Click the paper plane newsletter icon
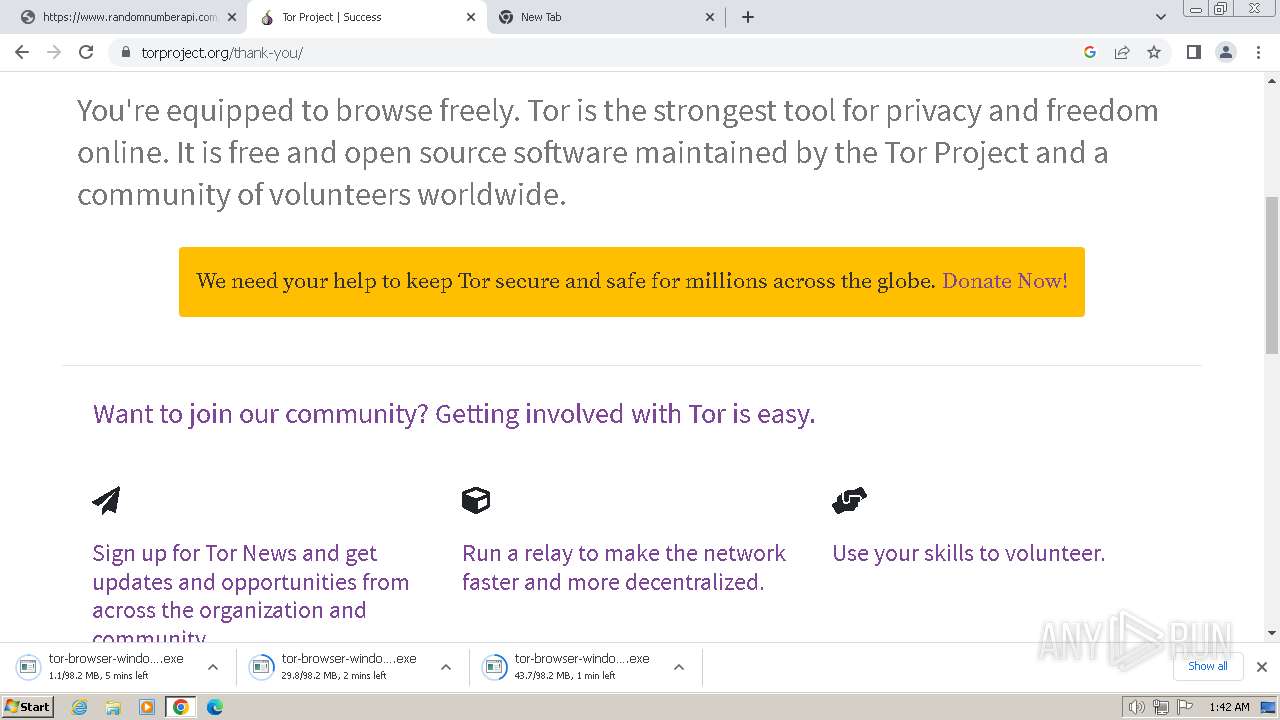 tap(106, 500)
